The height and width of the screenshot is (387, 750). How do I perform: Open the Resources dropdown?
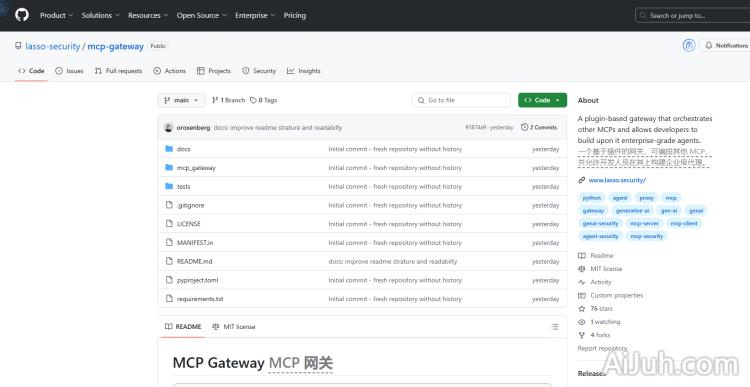(x=148, y=15)
